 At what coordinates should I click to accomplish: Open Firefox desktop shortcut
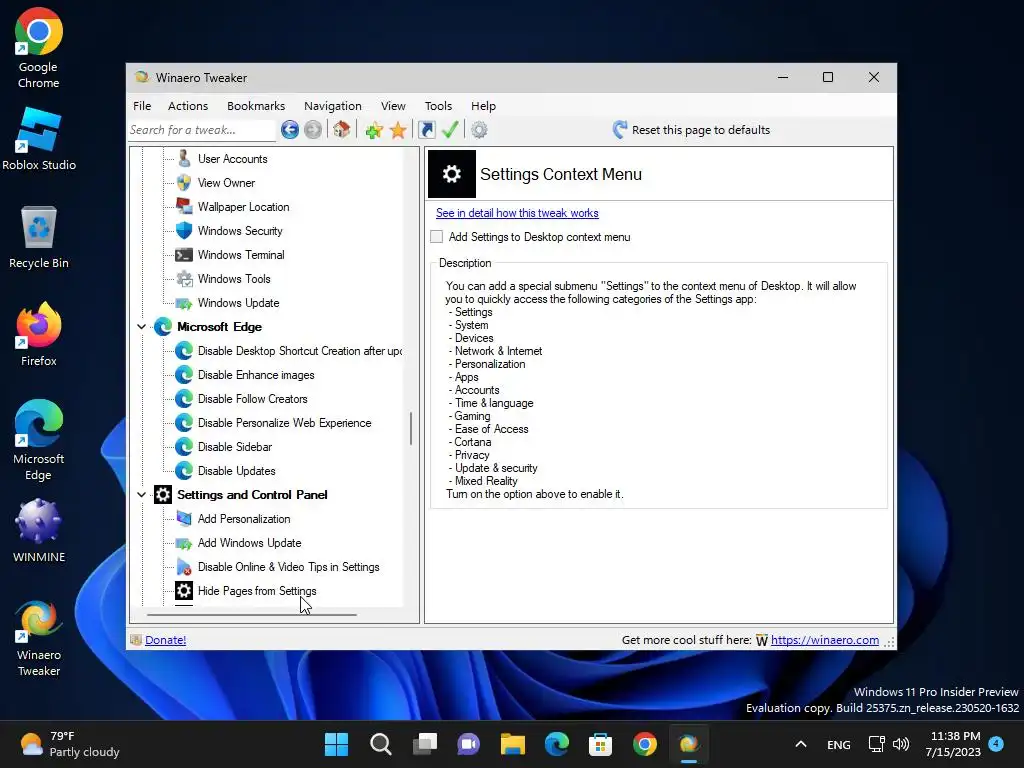39,334
